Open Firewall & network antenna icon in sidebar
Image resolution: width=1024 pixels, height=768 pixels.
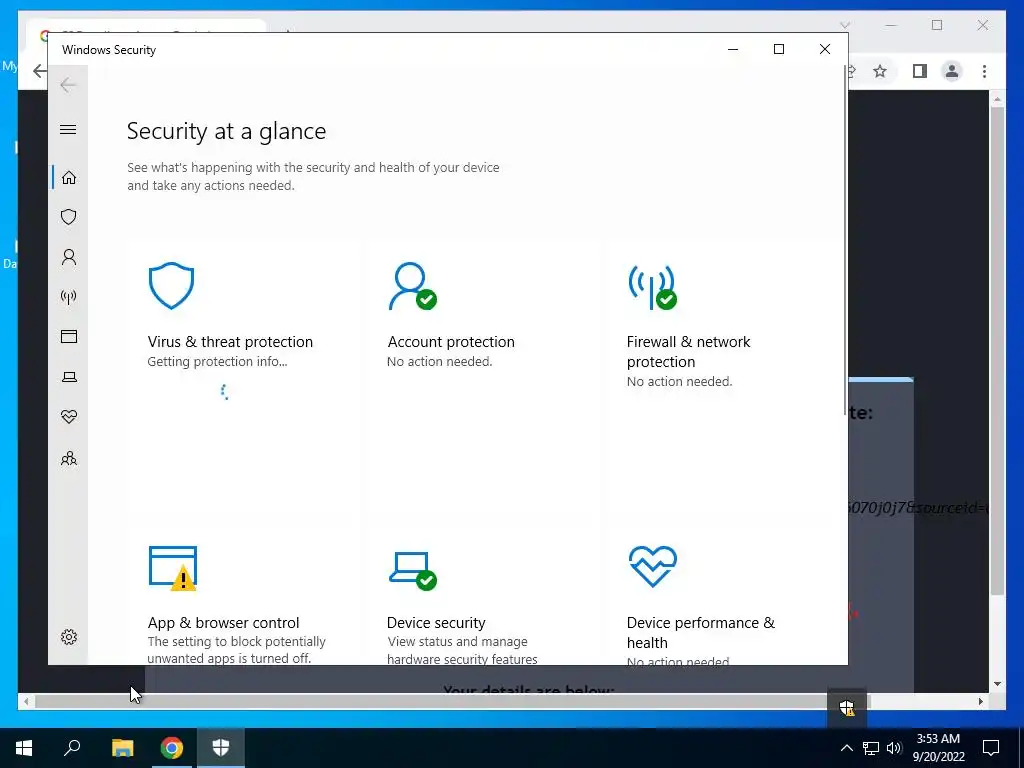pos(69,297)
